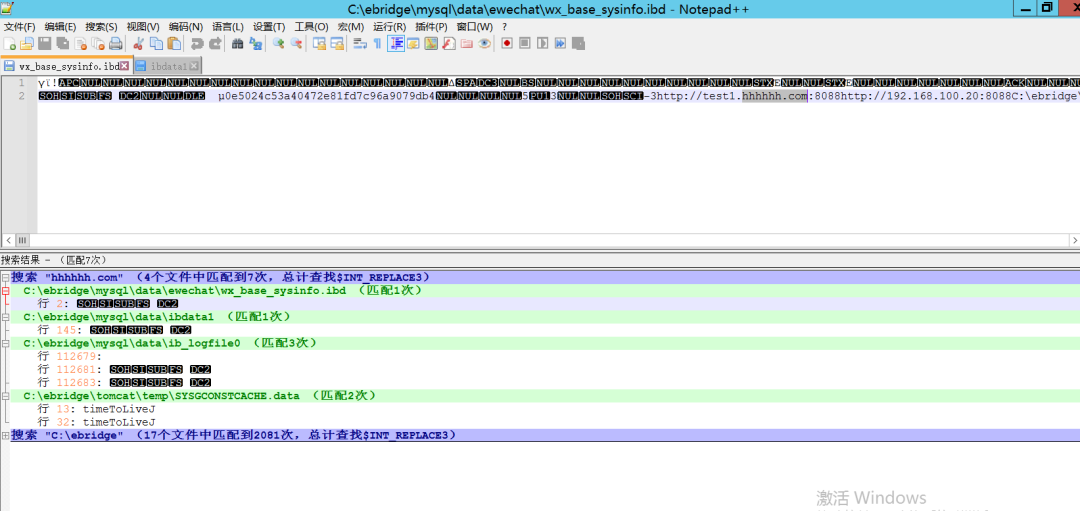
Task: Open the 工具(O) menu
Action: point(311,27)
